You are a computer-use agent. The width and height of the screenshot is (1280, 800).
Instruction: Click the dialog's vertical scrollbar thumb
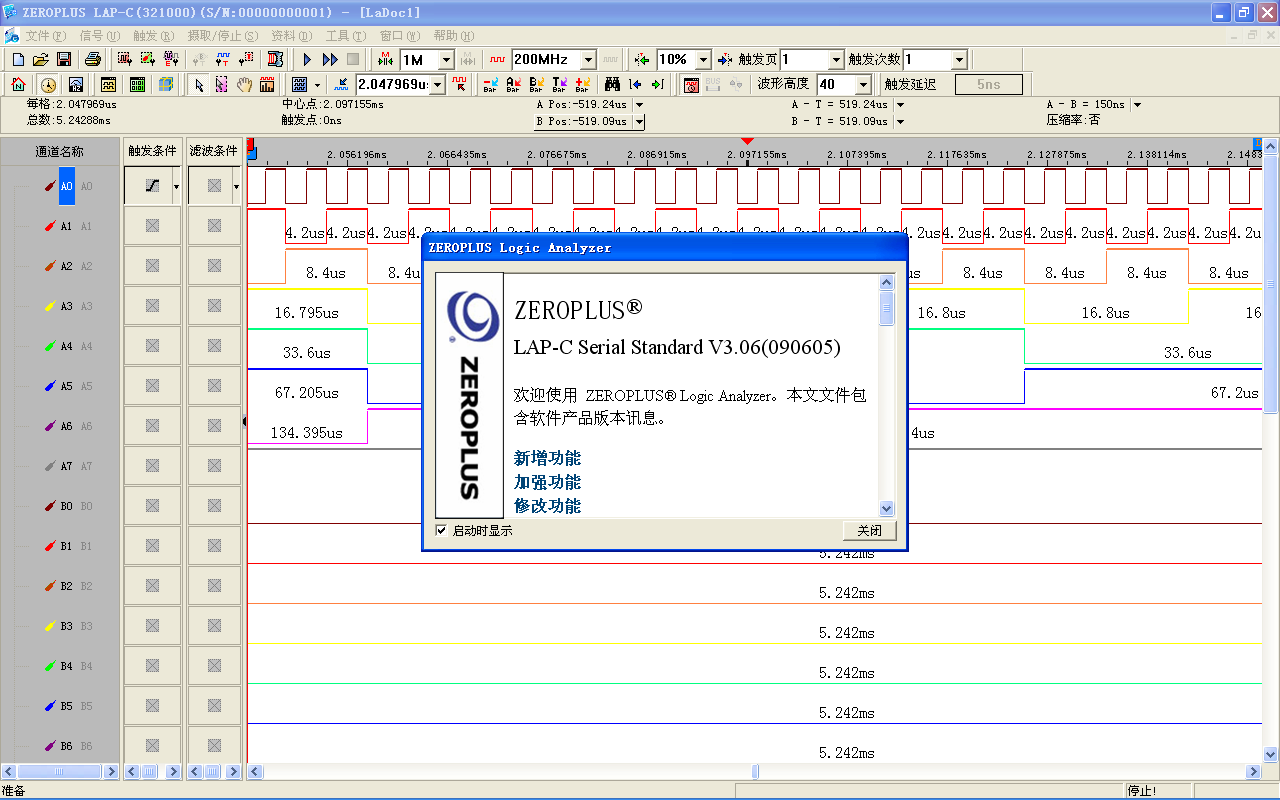pos(886,308)
